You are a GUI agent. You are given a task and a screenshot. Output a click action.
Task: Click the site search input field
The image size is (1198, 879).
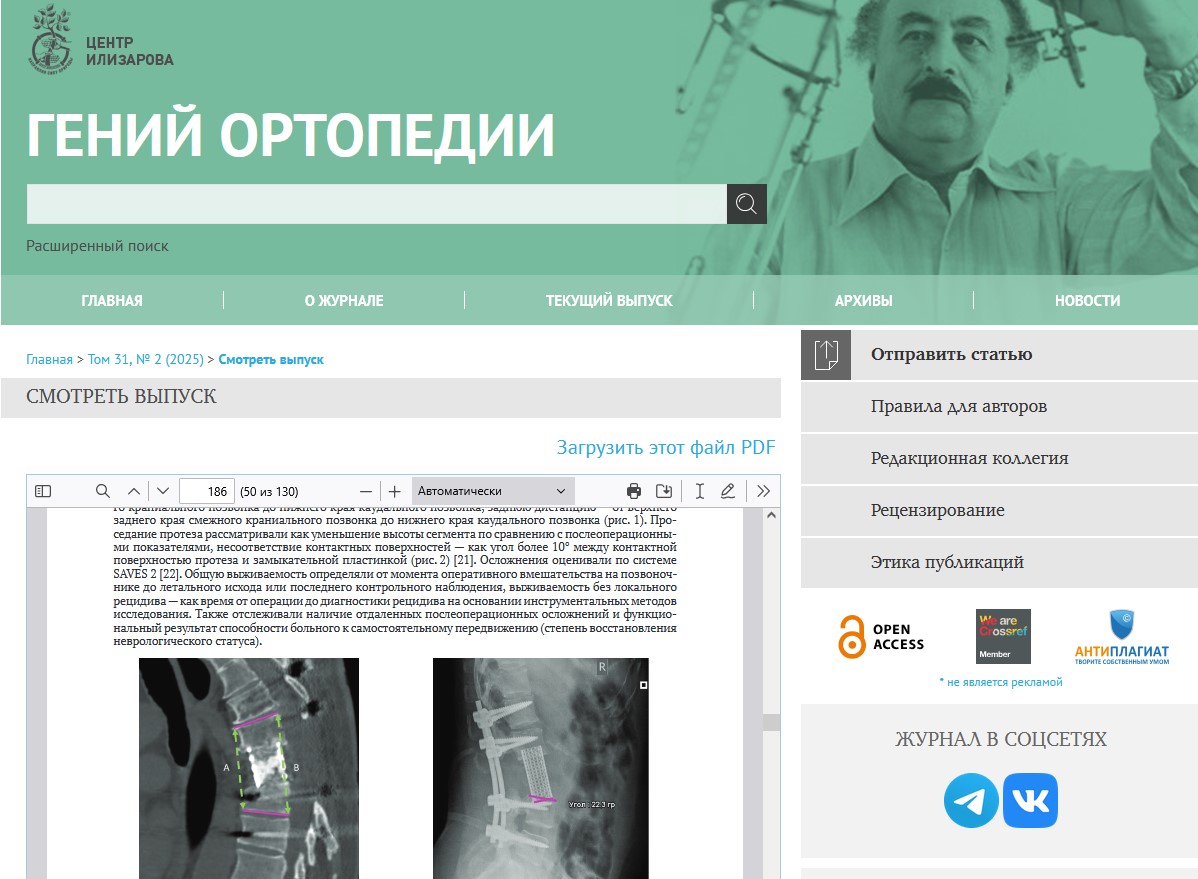click(377, 203)
